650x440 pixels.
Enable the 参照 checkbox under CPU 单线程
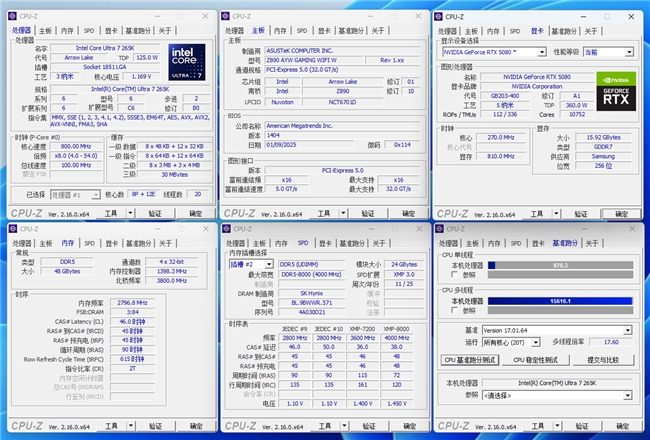pos(454,275)
